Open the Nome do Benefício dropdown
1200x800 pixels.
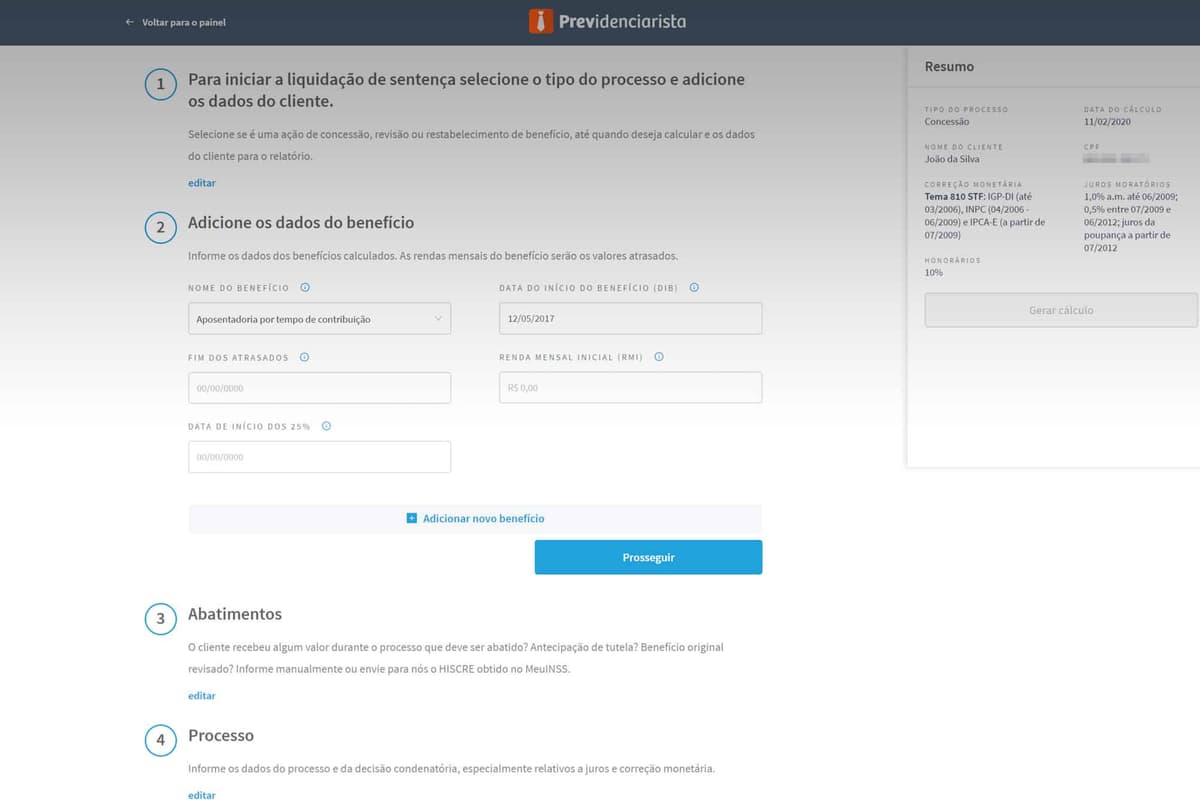438,318
